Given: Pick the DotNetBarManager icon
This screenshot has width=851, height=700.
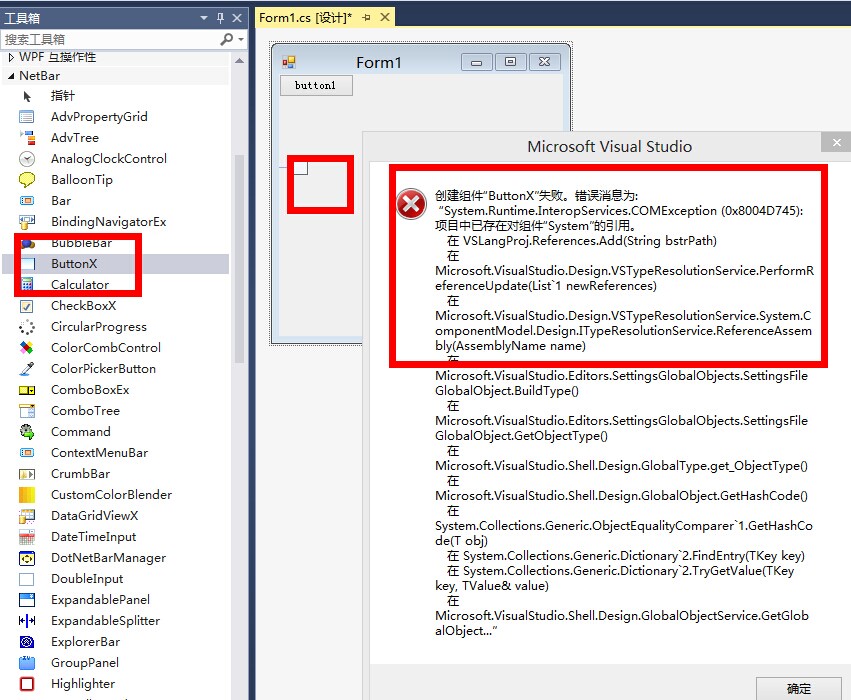Looking at the screenshot, I should [x=27, y=558].
